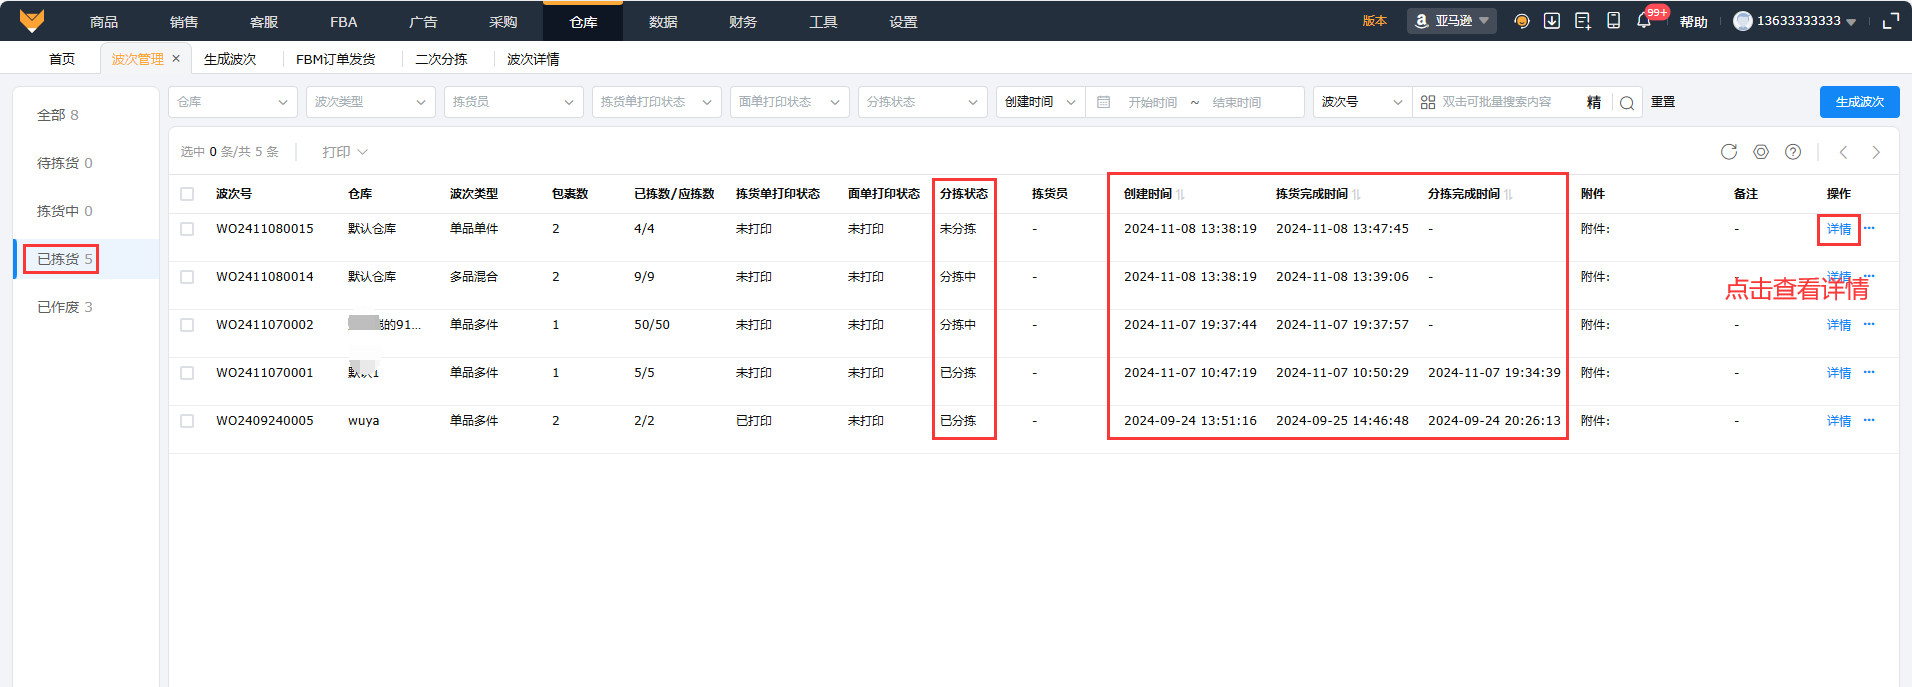The width and height of the screenshot is (1912, 687).
Task: Open more actions for WO2411080015
Action: 1869,229
